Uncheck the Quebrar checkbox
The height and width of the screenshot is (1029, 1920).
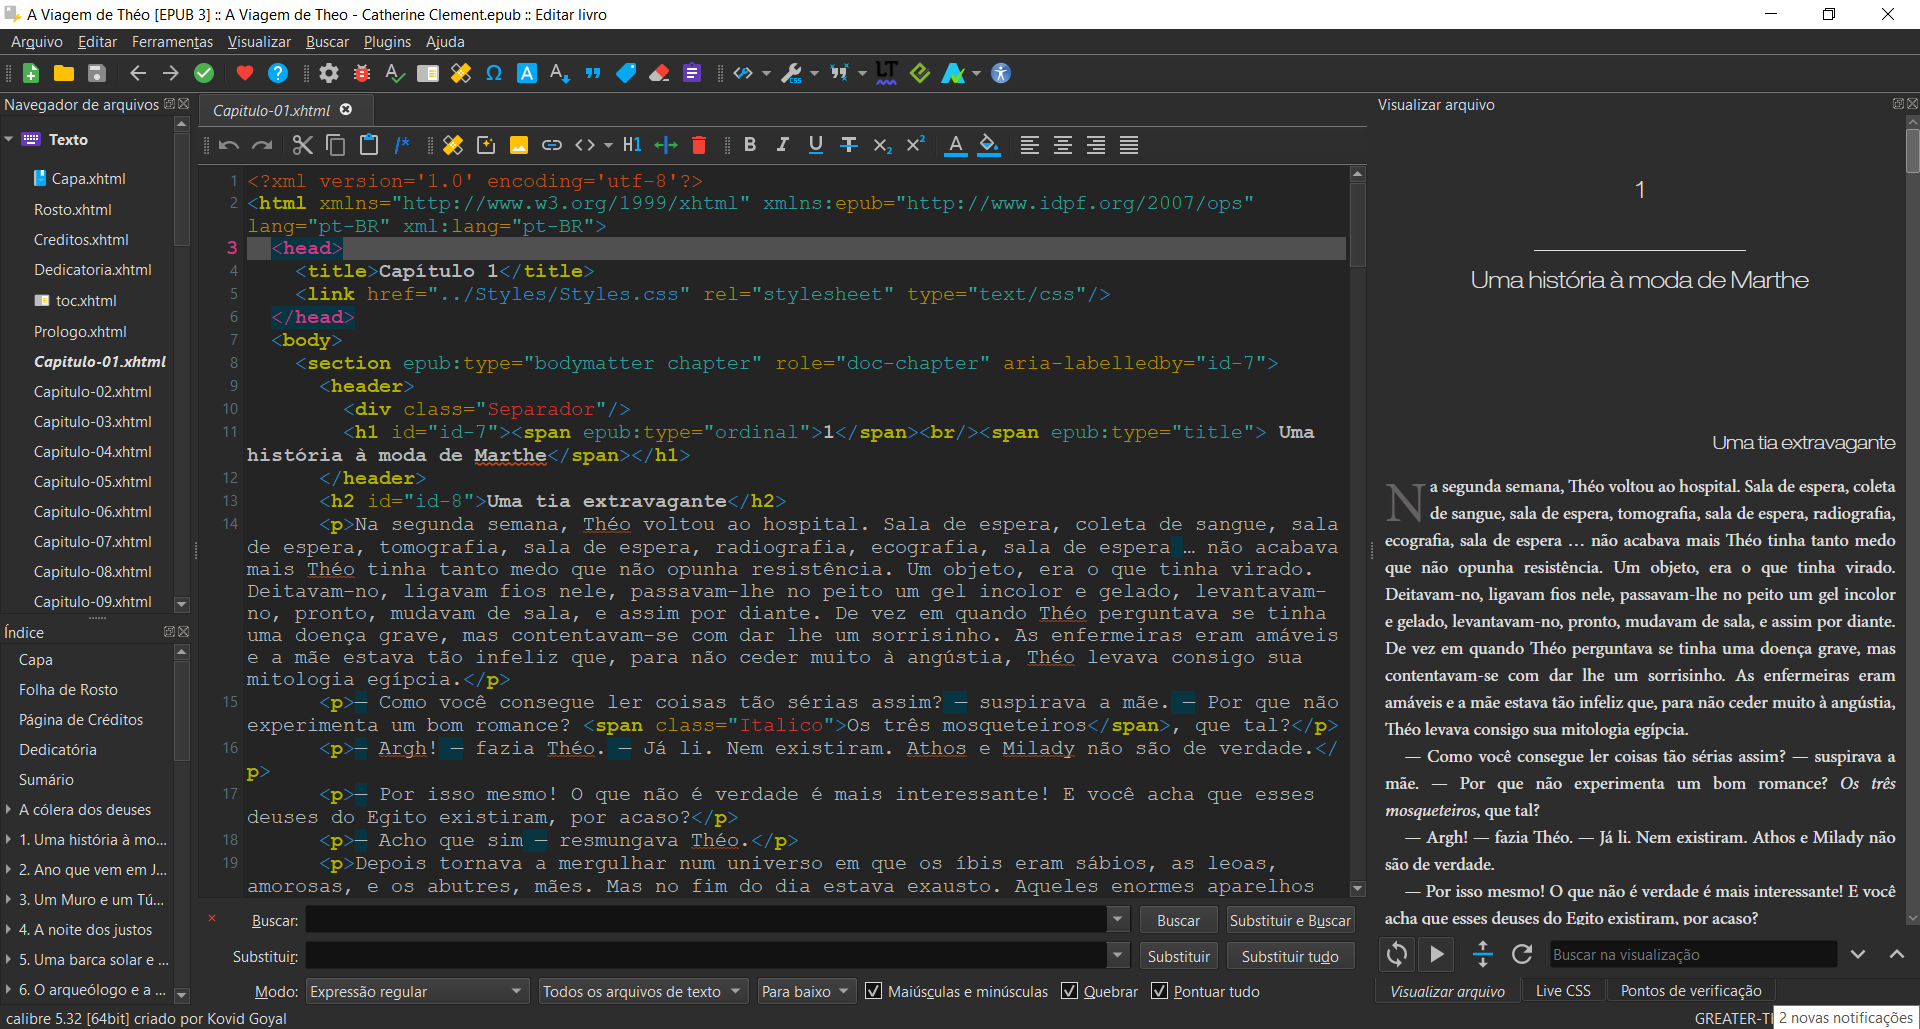[x=1070, y=991]
